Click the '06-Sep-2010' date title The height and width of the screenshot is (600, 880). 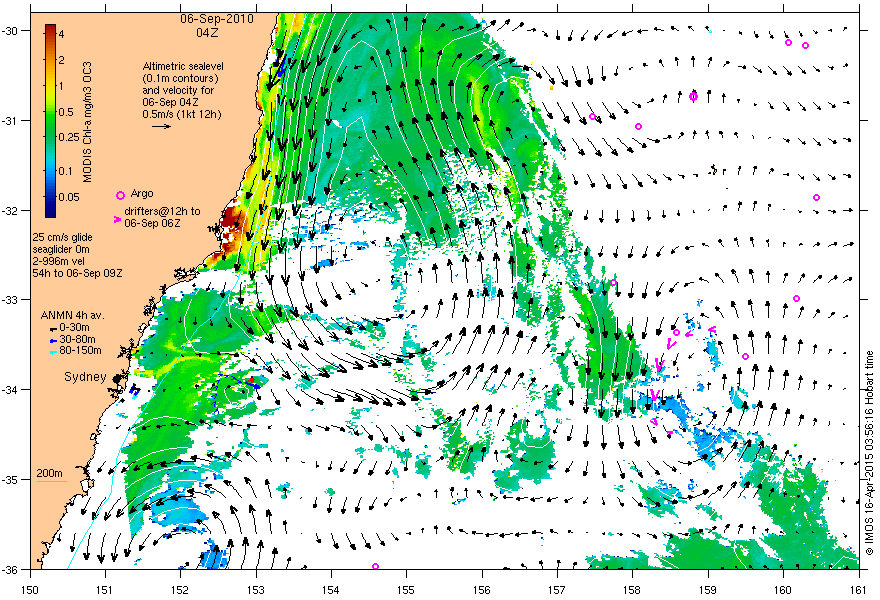click(x=217, y=19)
